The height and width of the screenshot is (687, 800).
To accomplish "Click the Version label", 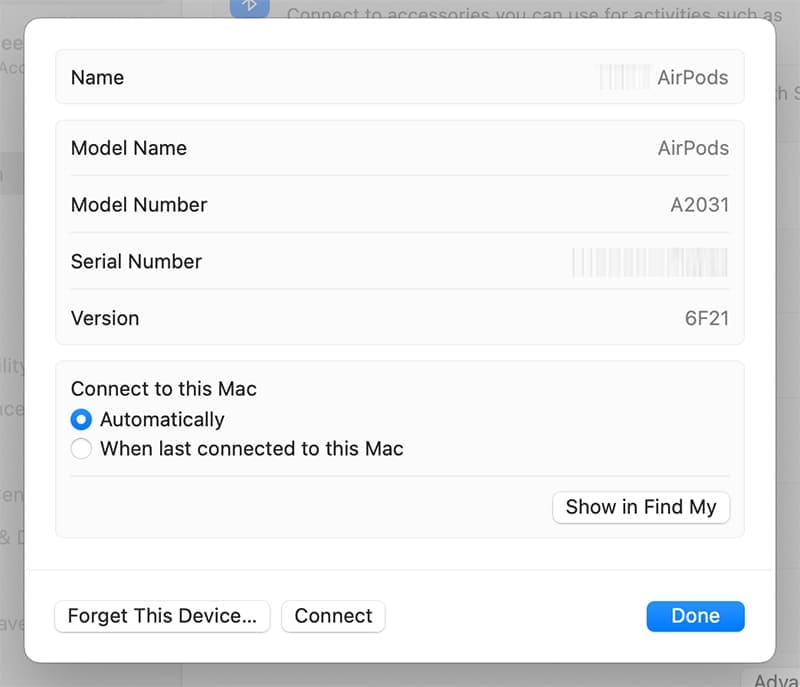I will 105,319.
